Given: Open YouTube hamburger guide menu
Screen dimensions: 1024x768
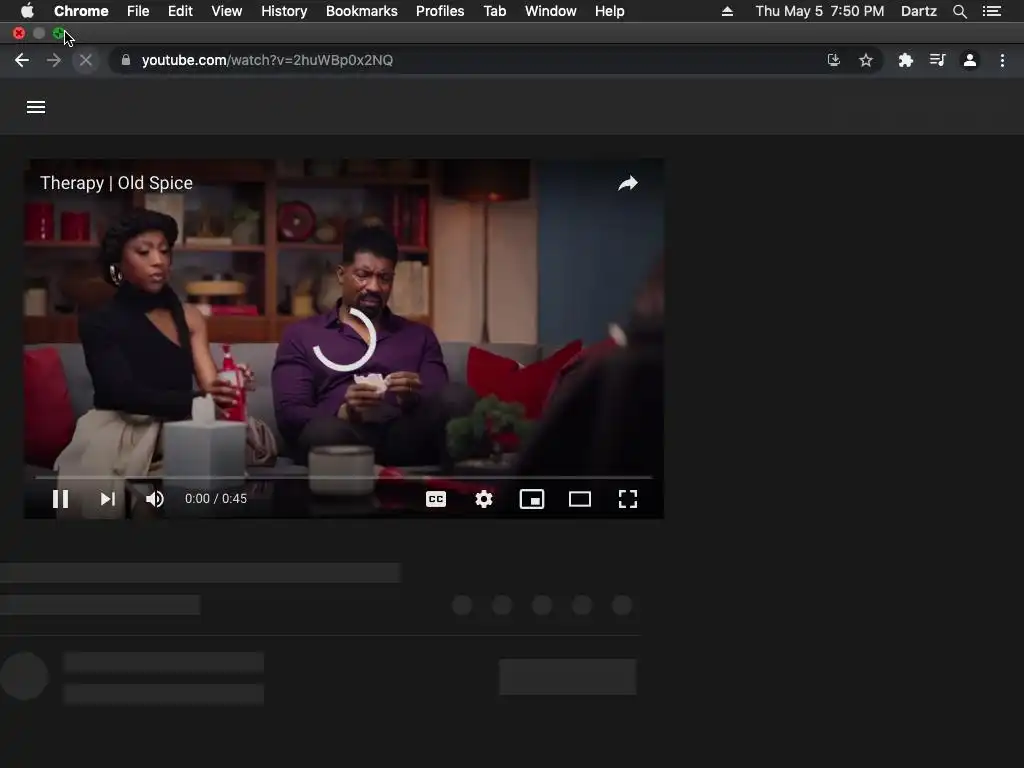Looking at the screenshot, I should click(x=36, y=107).
